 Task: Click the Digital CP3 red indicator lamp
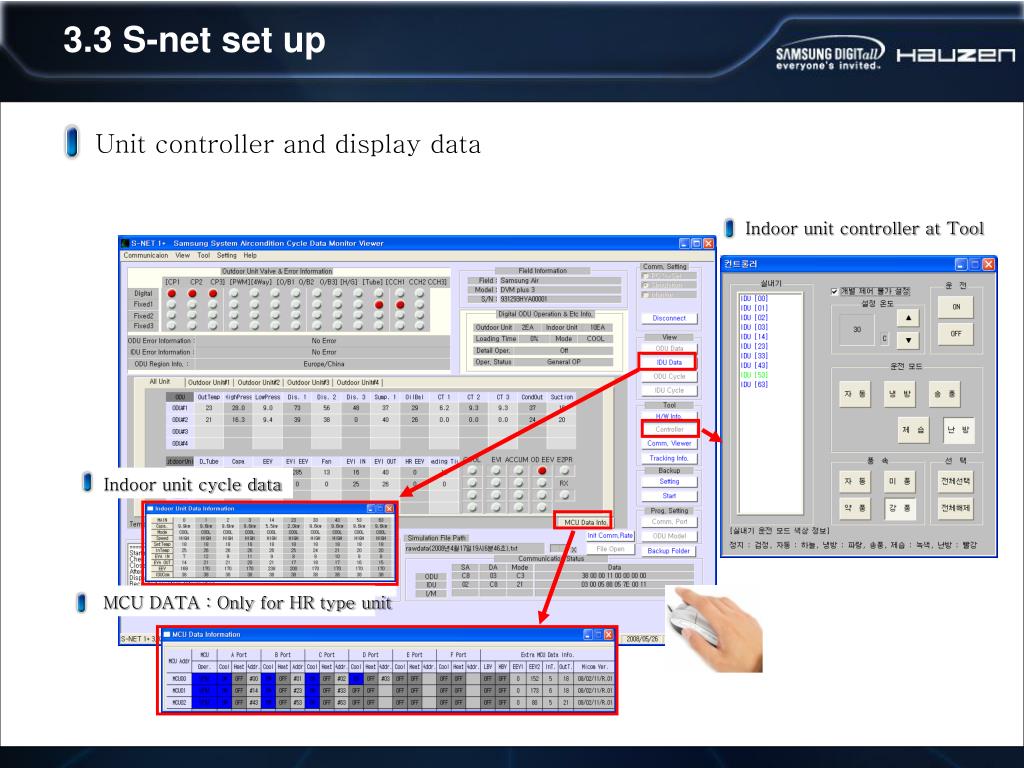tap(213, 293)
